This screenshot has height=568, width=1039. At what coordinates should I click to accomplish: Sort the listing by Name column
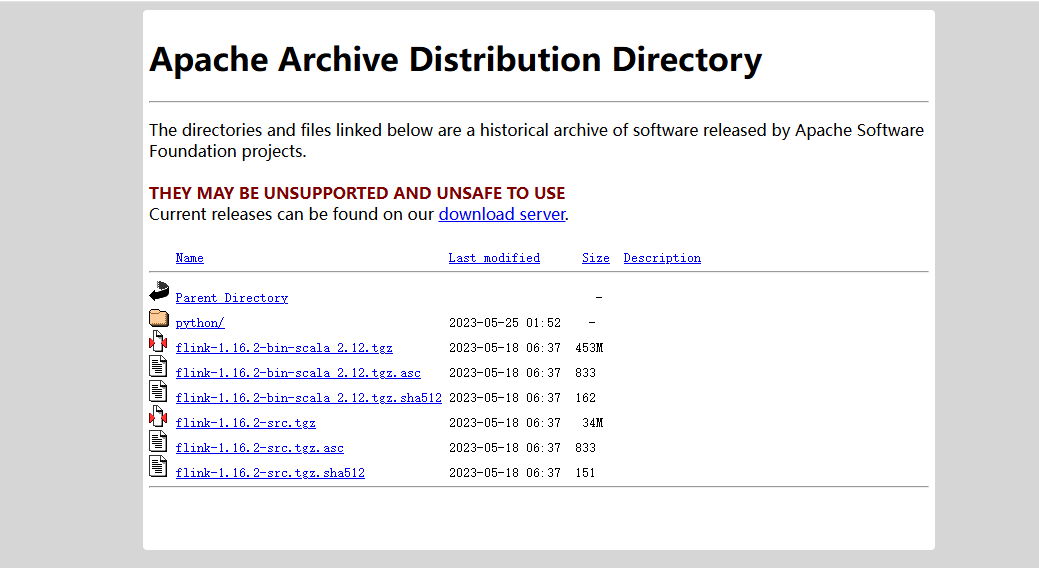click(190, 258)
